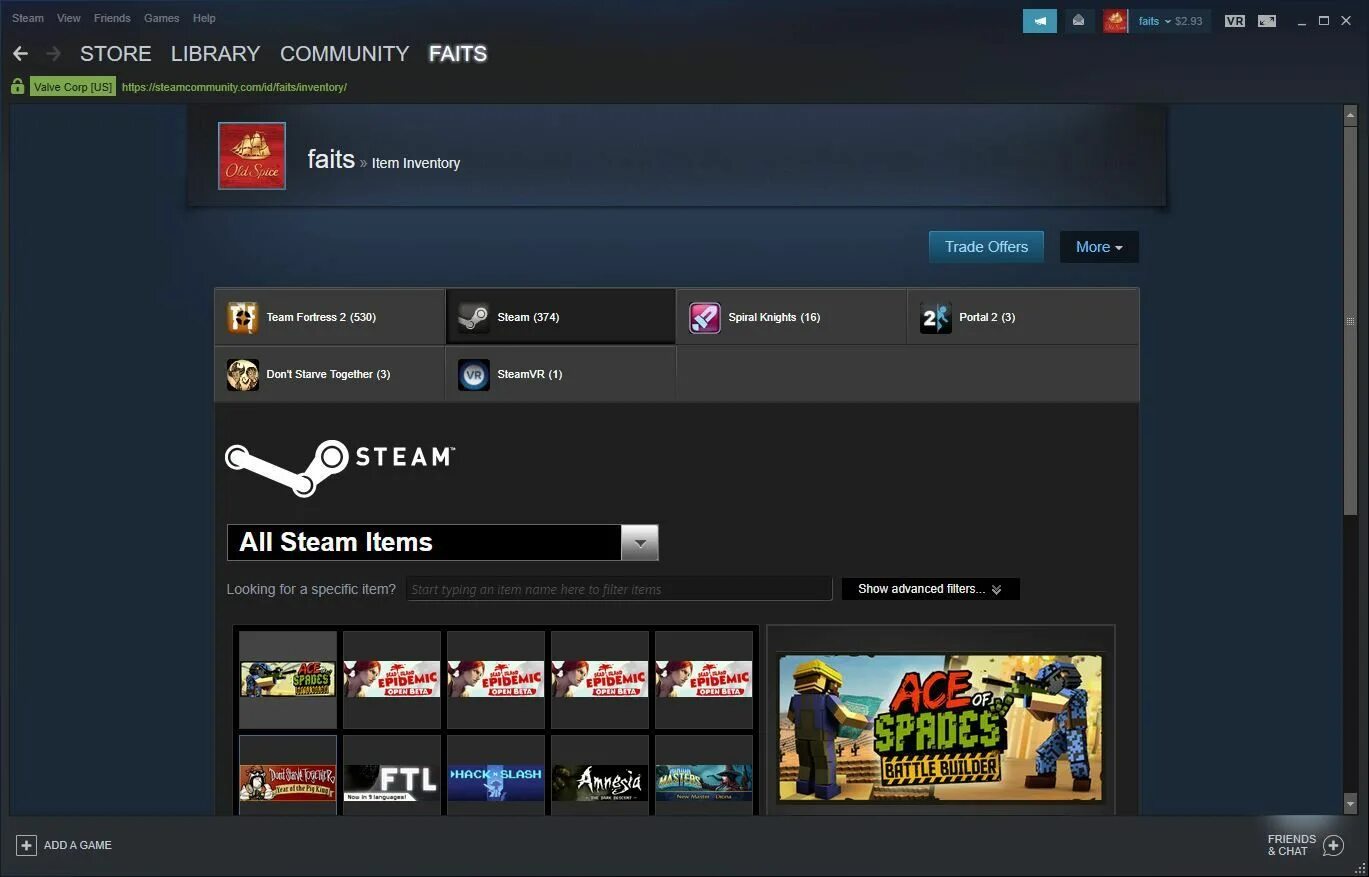
Task: Go to the STORE section
Action: 116,54
